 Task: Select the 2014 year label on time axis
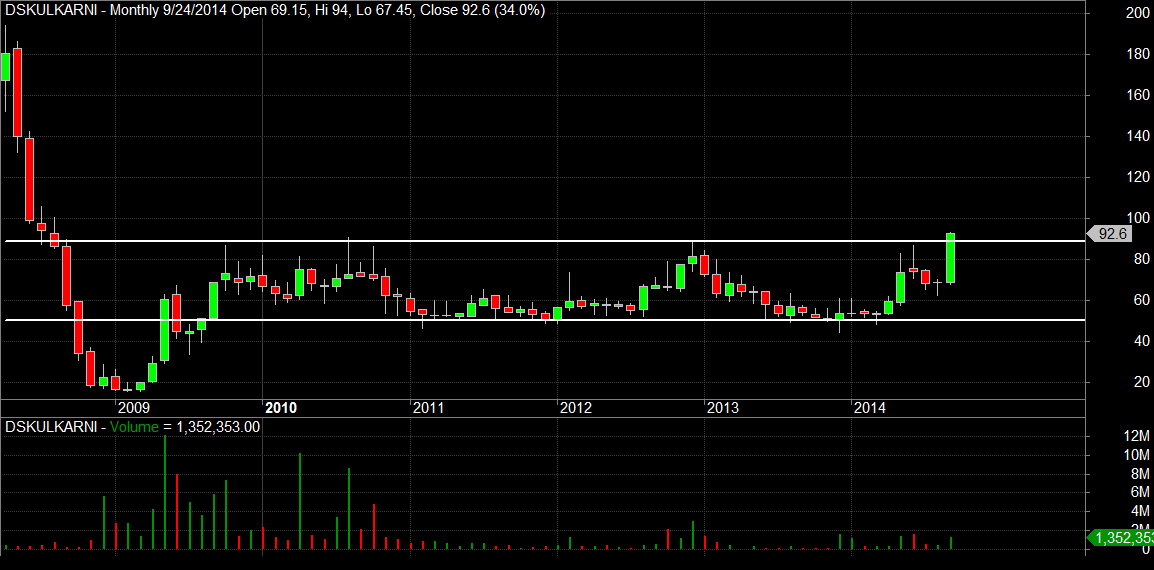[870, 408]
